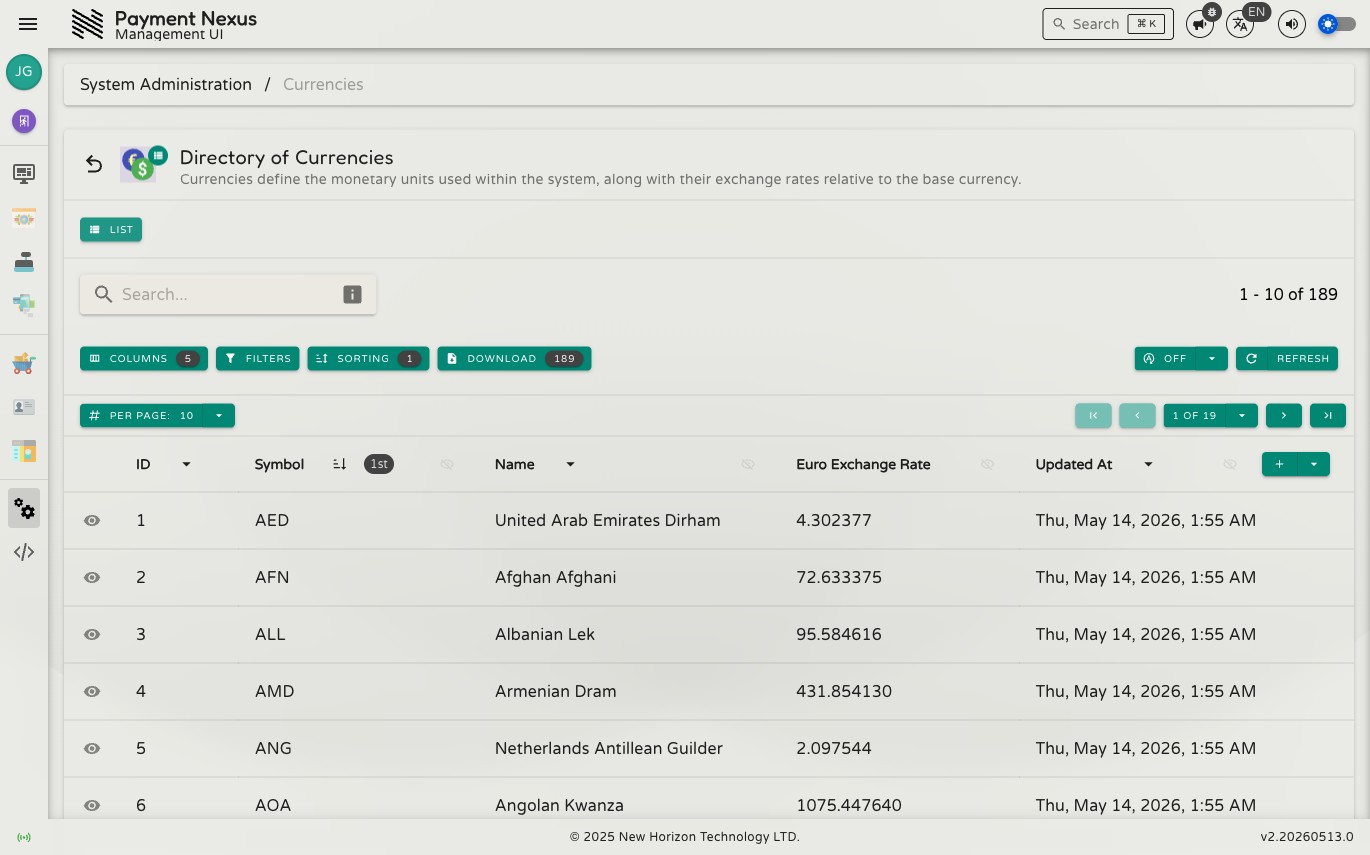
Task: Open the shopping cart sidebar icon
Action: [x=24, y=363]
